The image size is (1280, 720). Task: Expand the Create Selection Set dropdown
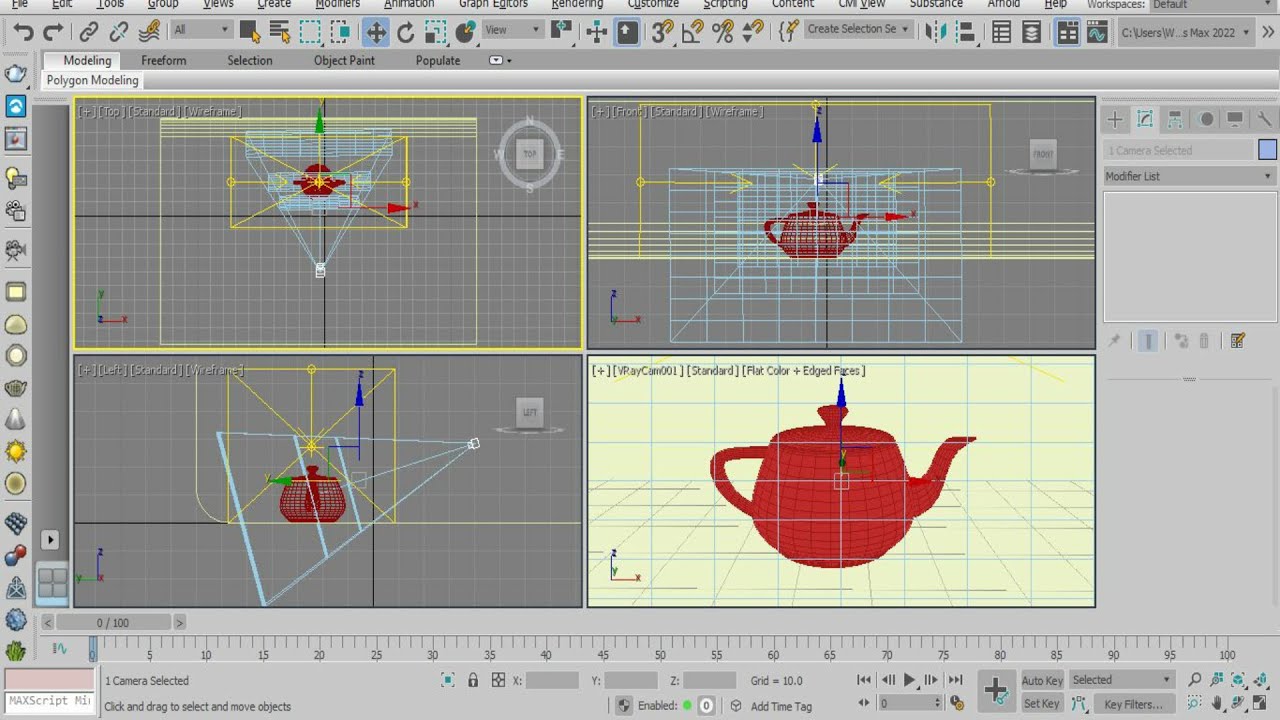859,30
